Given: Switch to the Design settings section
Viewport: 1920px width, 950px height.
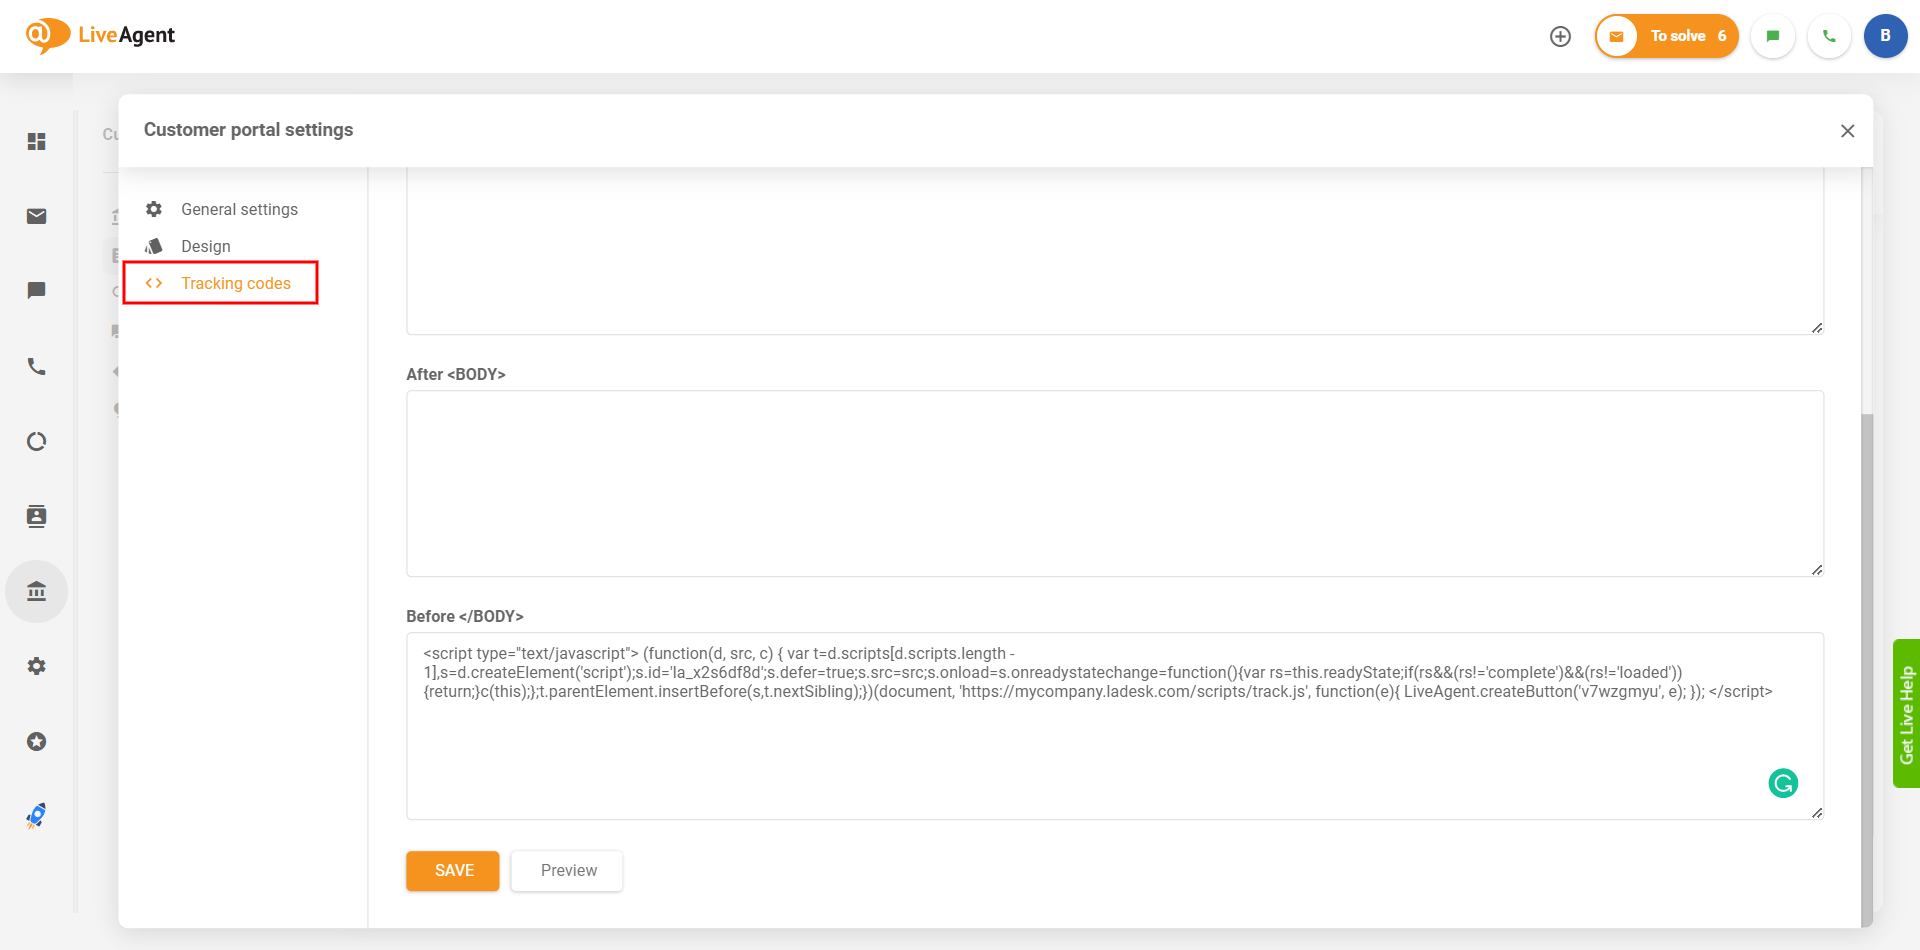Looking at the screenshot, I should [x=206, y=247].
